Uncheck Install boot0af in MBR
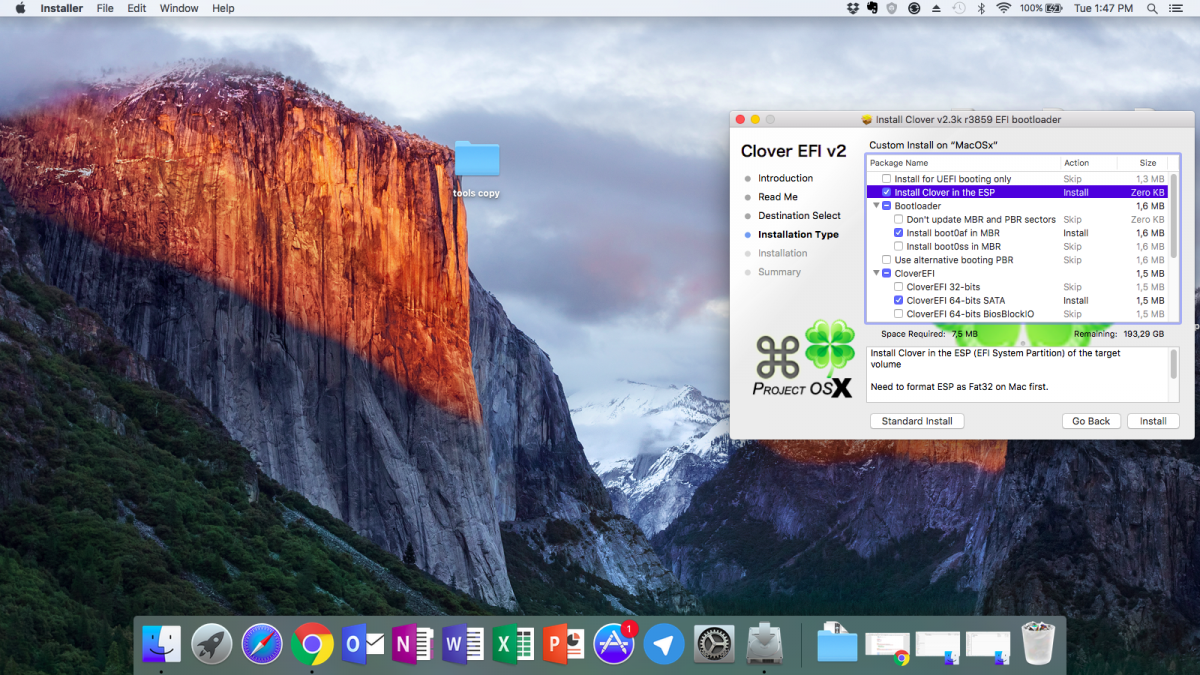 tap(898, 233)
